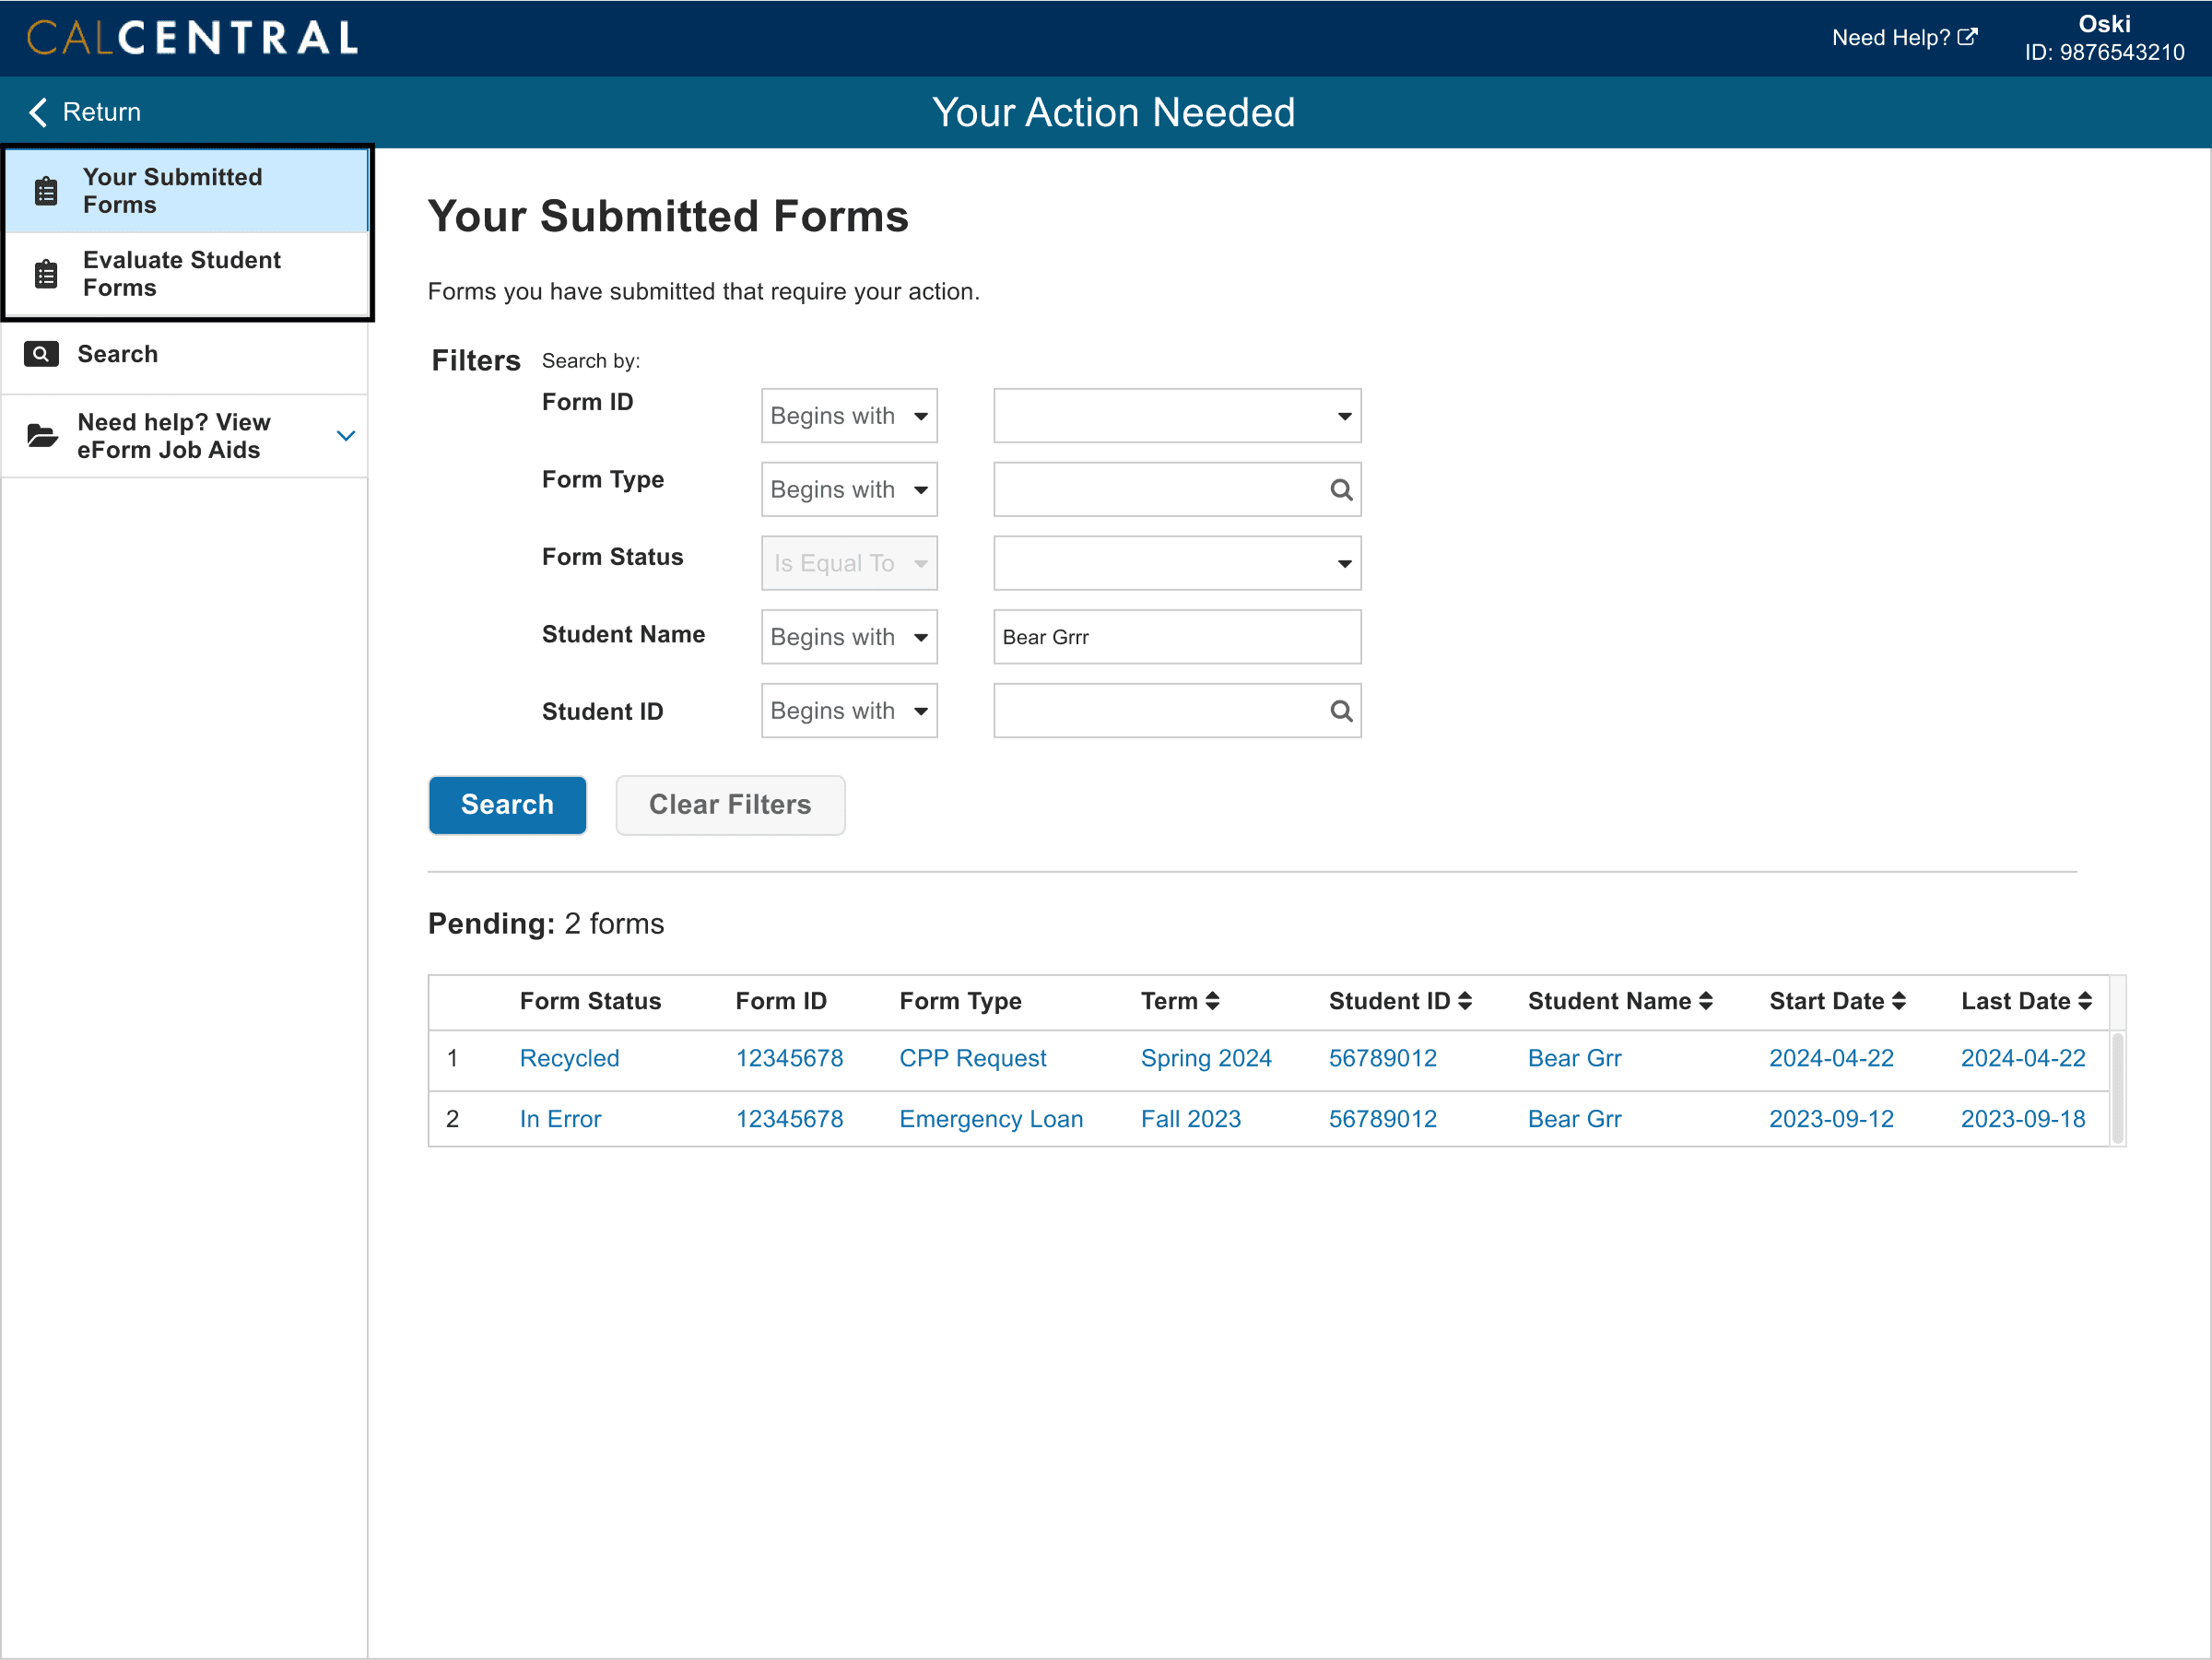
Task: Open the Form ID operator dropdown
Action: click(x=849, y=416)
